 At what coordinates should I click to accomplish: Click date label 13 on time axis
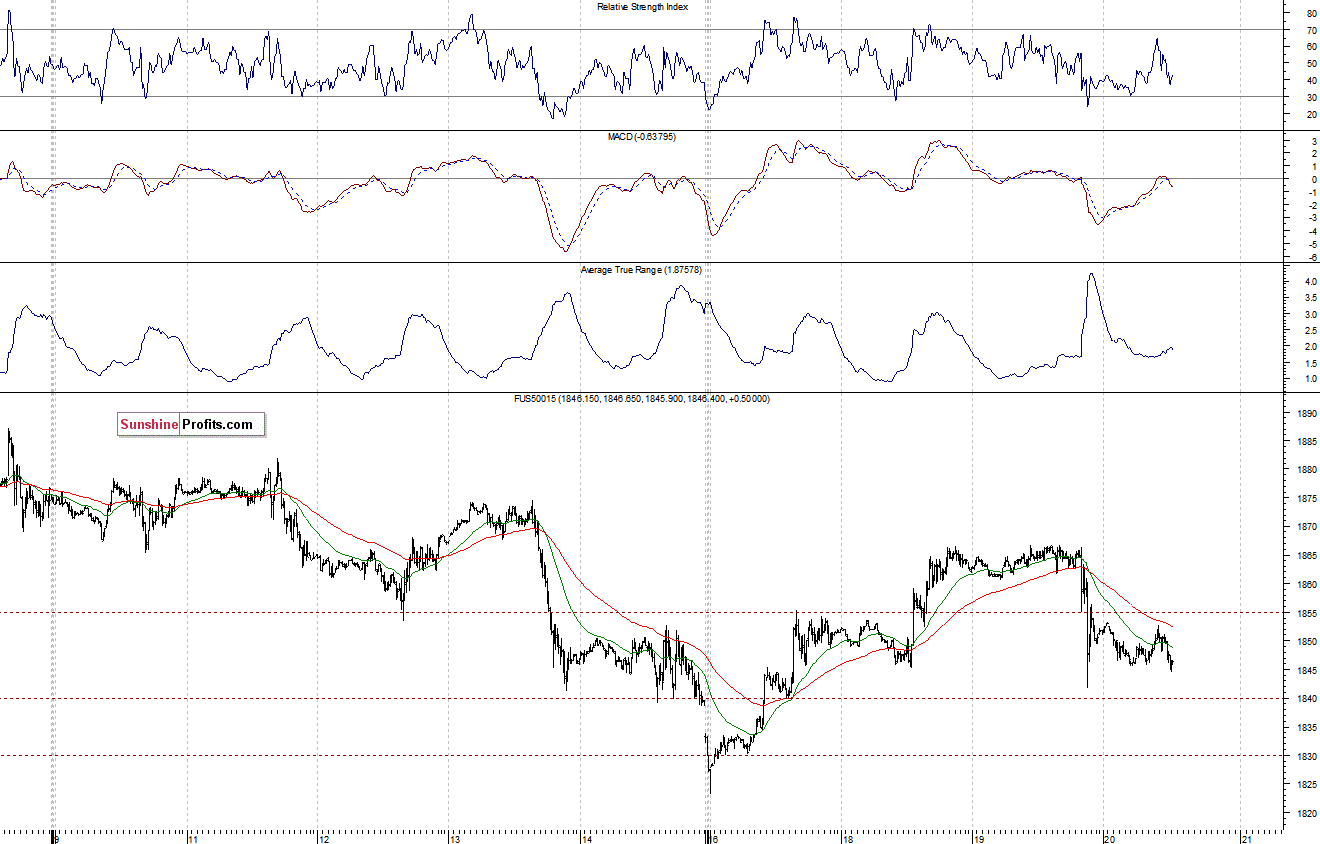455,838
